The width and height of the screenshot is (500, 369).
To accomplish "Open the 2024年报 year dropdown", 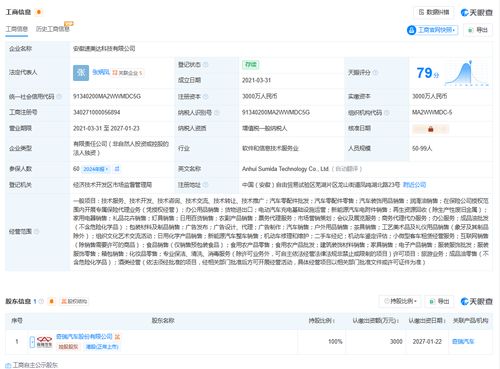I will [95, 169].
